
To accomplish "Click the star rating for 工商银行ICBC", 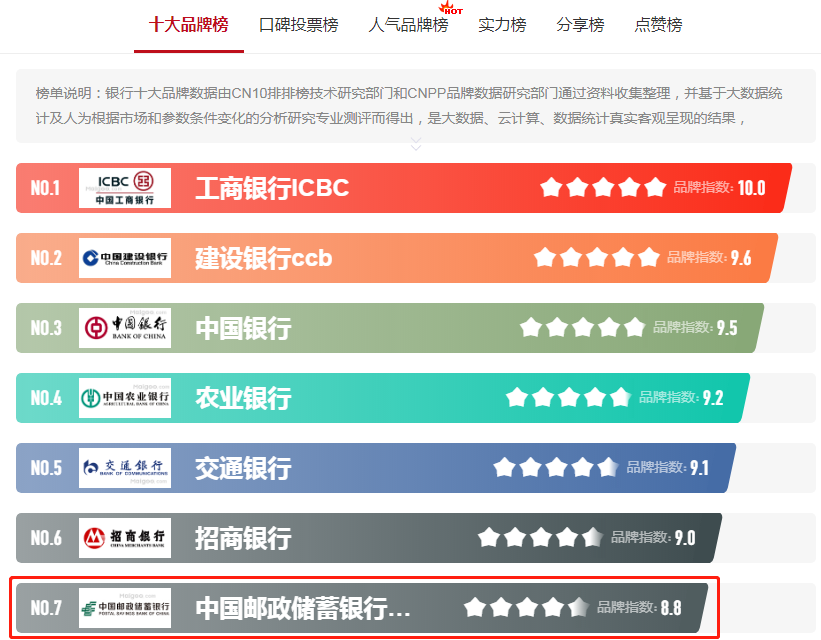I will (x=602, y=187).
